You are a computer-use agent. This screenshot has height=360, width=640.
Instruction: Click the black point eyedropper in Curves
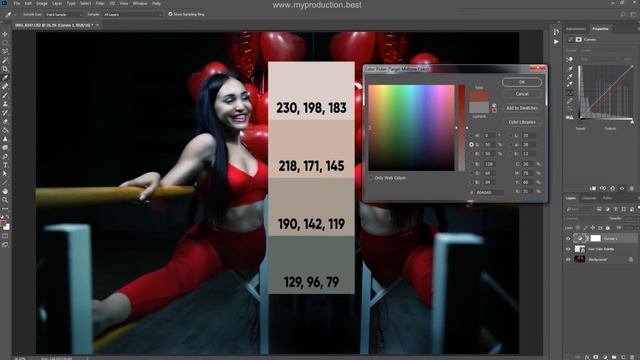tap(570, 69)
